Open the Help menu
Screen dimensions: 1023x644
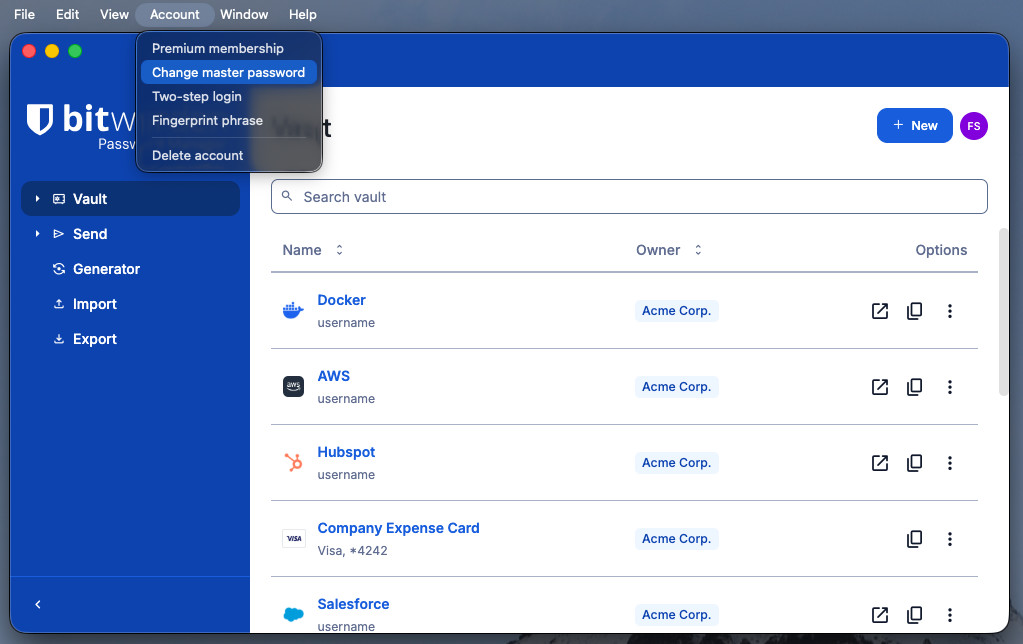tap(303, 14)
